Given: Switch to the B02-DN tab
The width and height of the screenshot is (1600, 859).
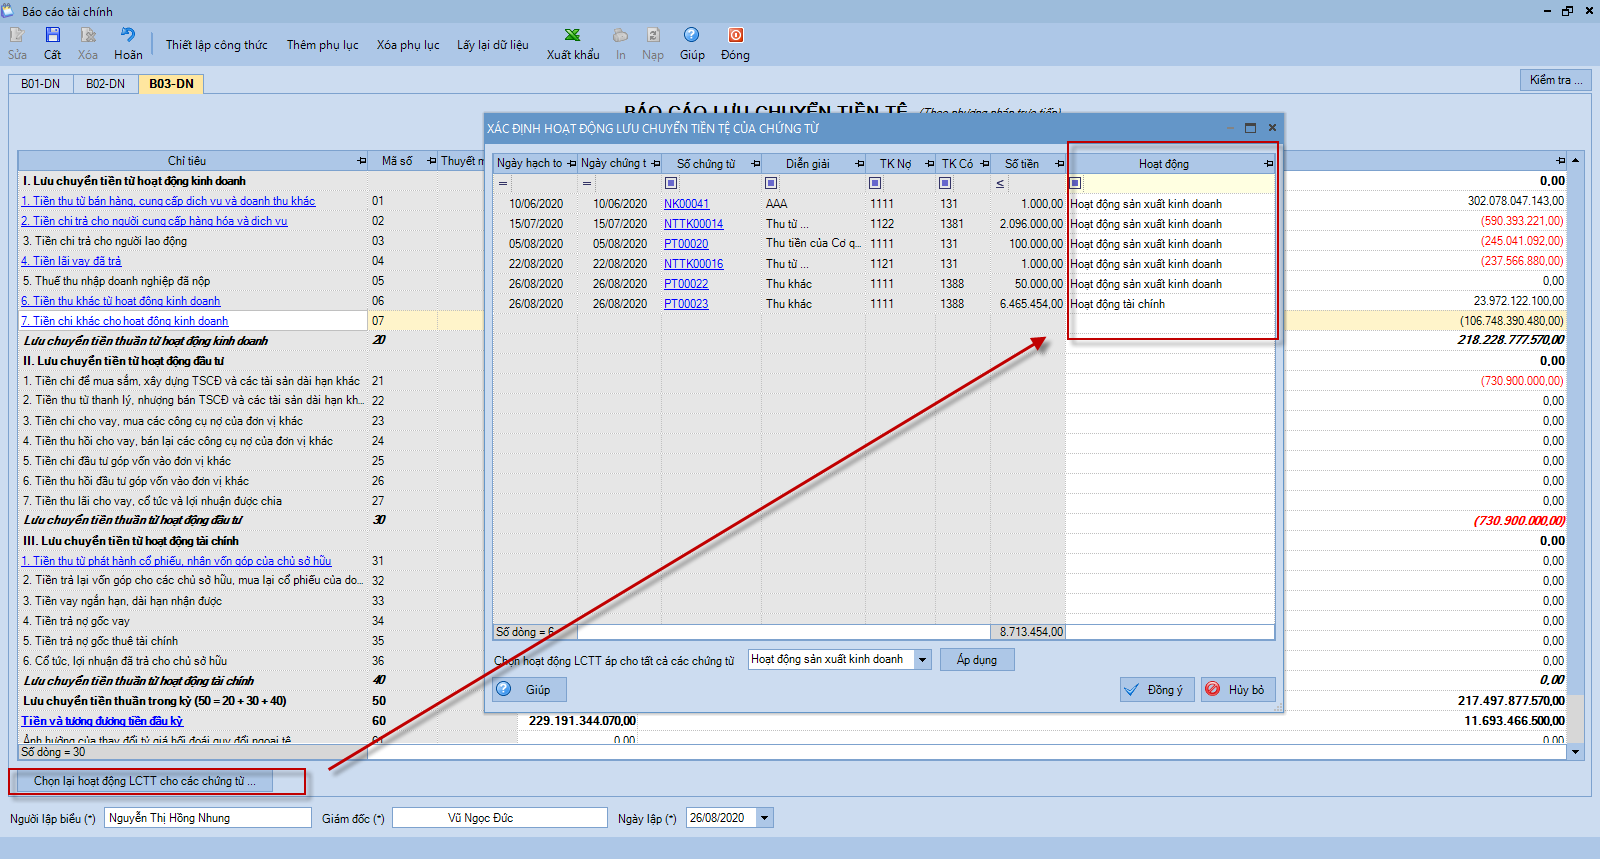Looking at the screenshot, I should tap(105, 84).
